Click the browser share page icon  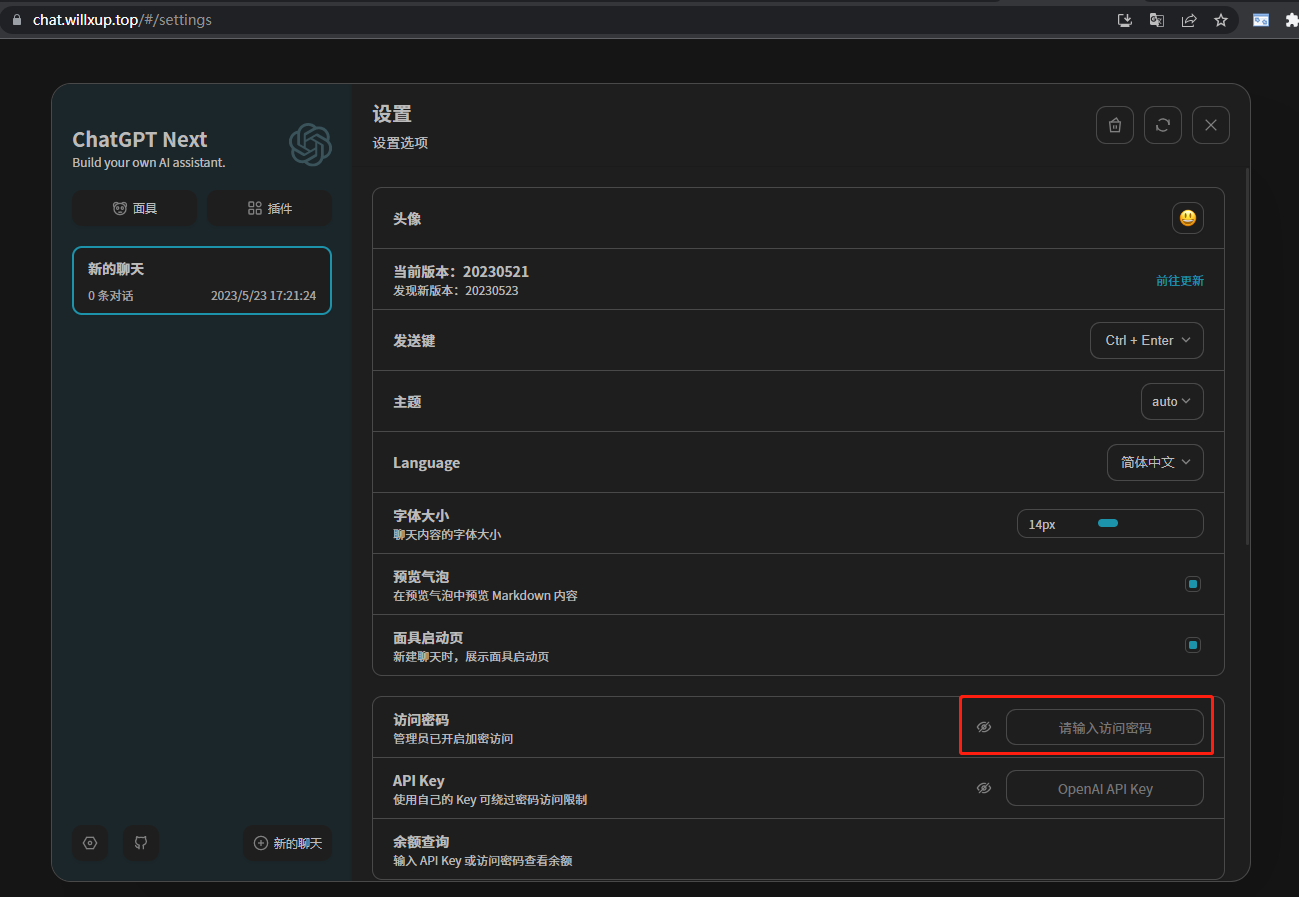[x=1188, y=20]
